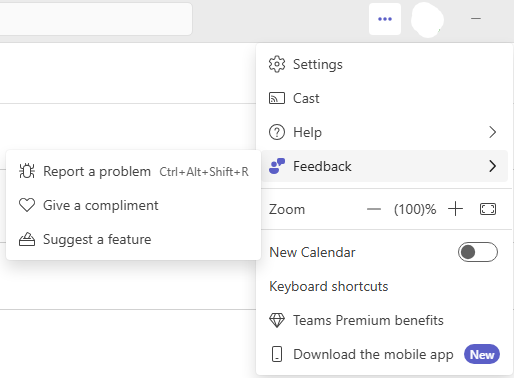Click the profile avatar picture
This screenshot has width=514, height=378.
coord(428,19)
